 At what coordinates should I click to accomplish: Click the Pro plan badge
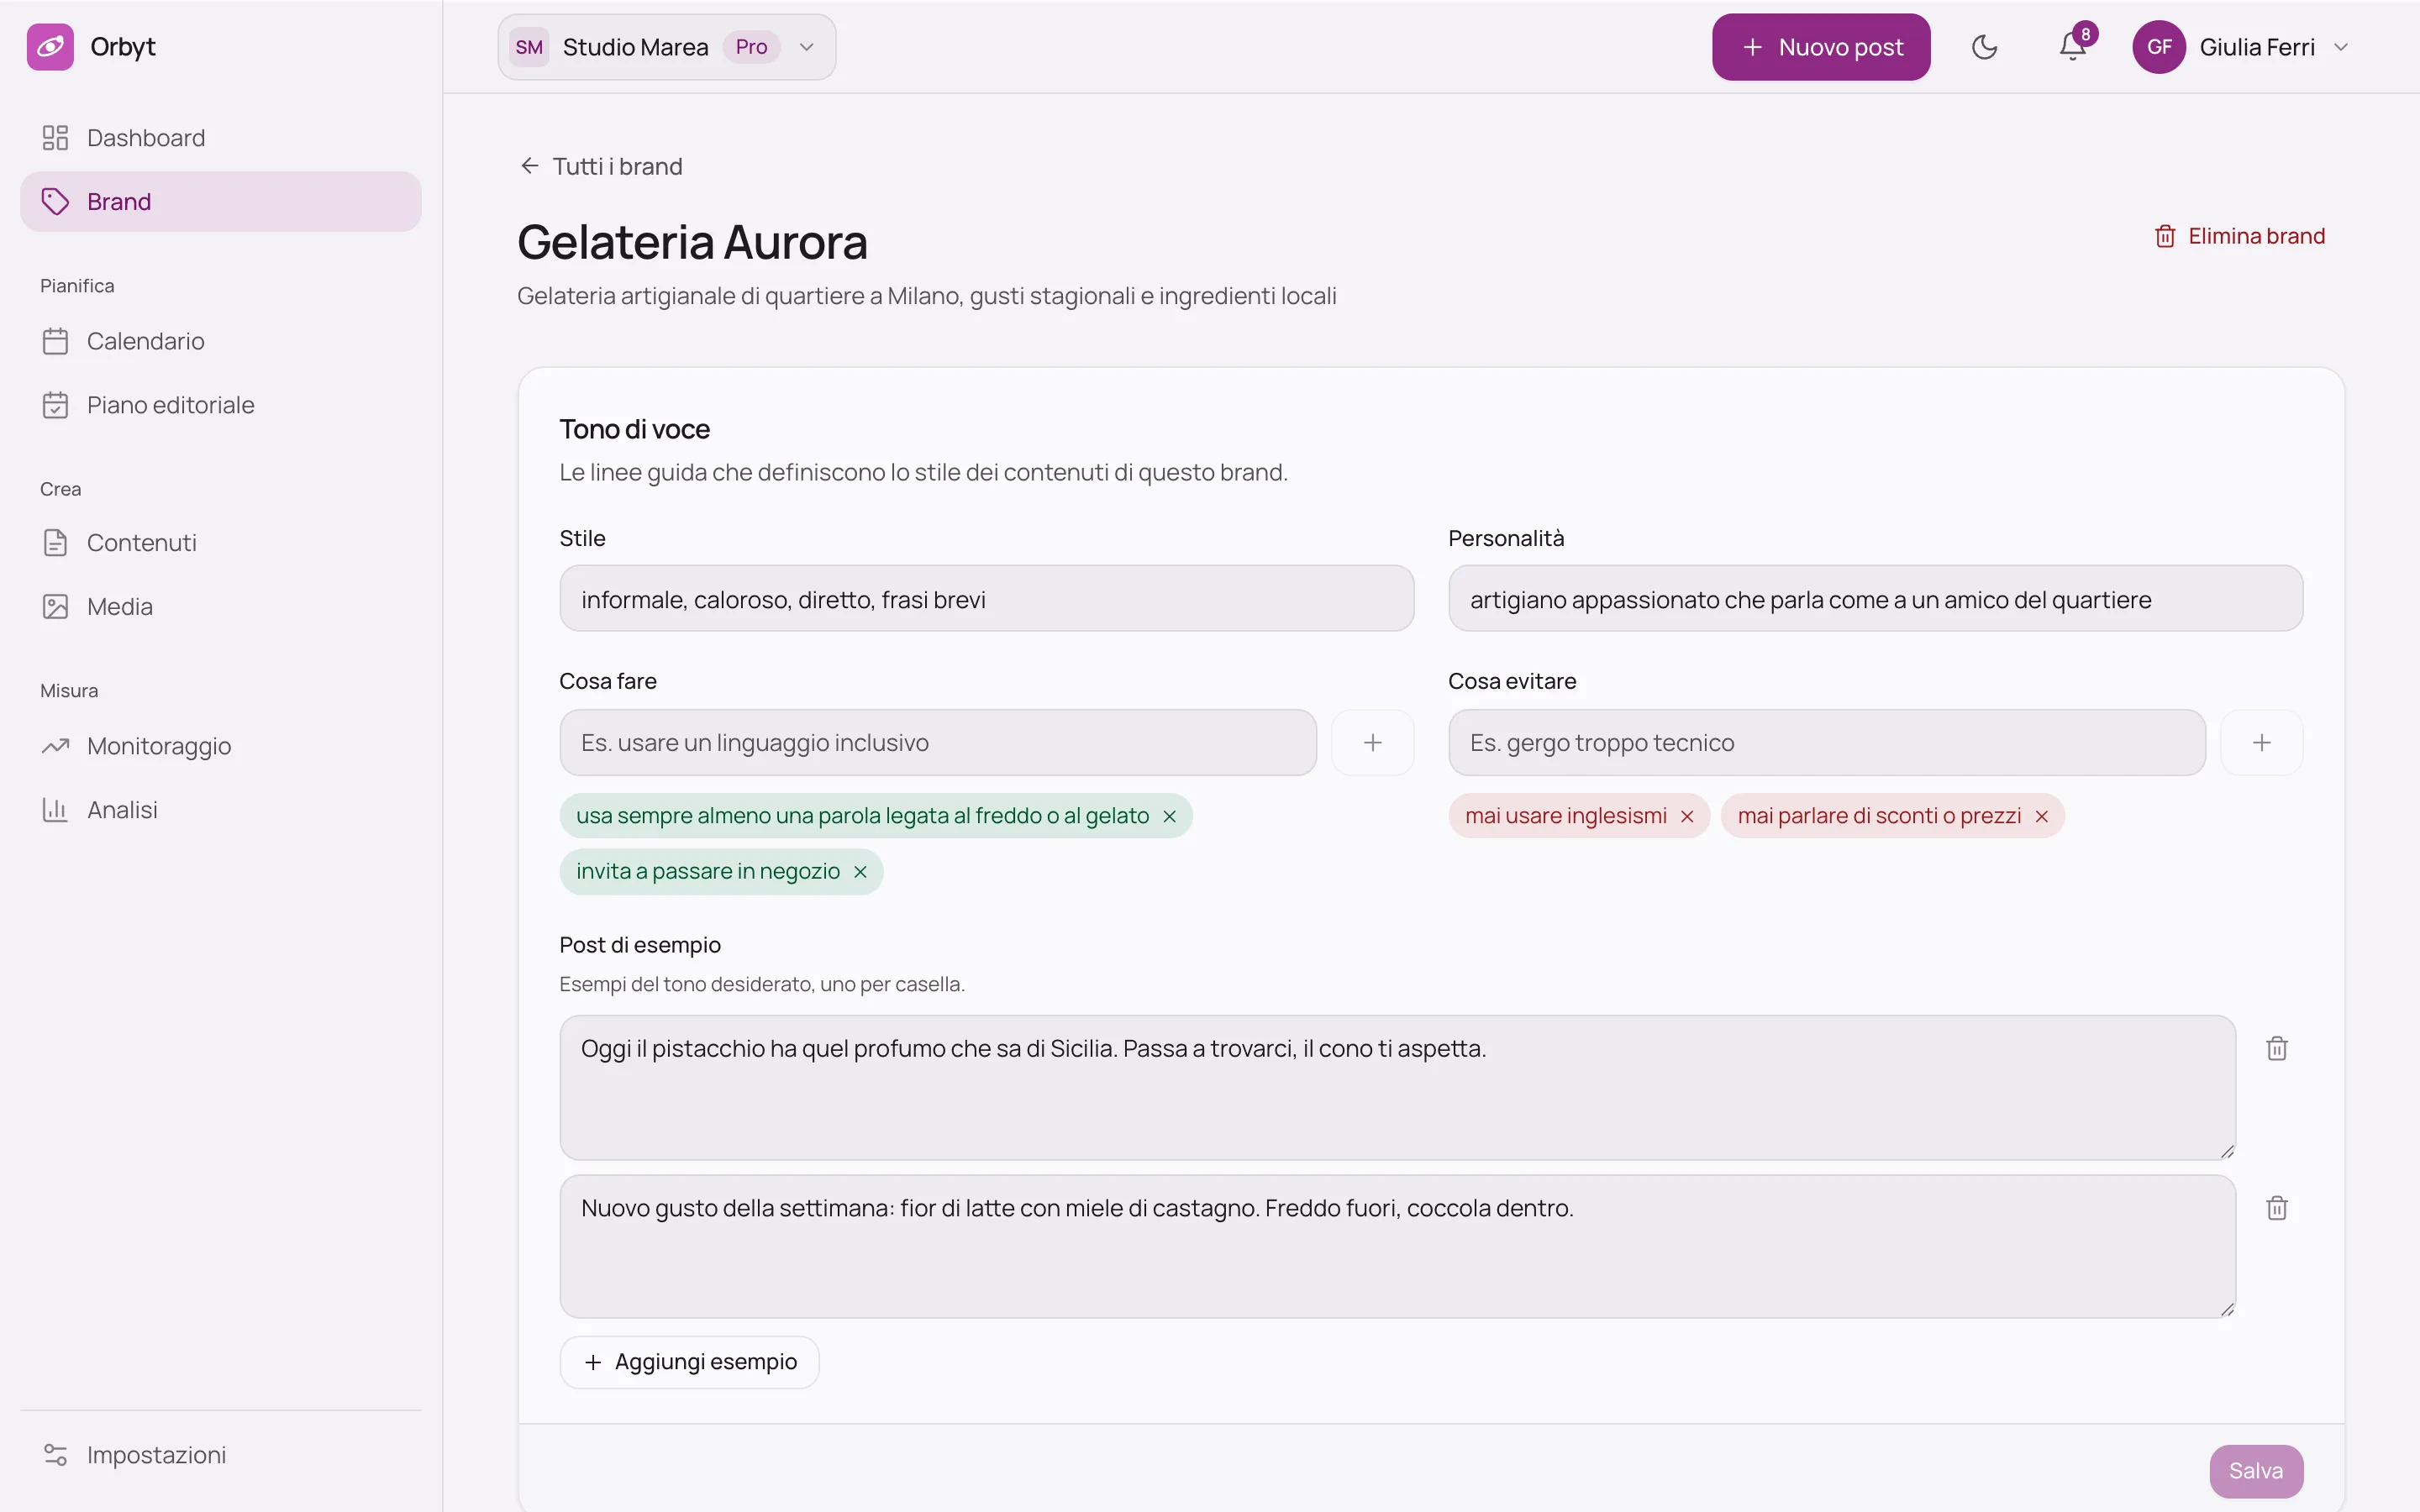point(751,47)
